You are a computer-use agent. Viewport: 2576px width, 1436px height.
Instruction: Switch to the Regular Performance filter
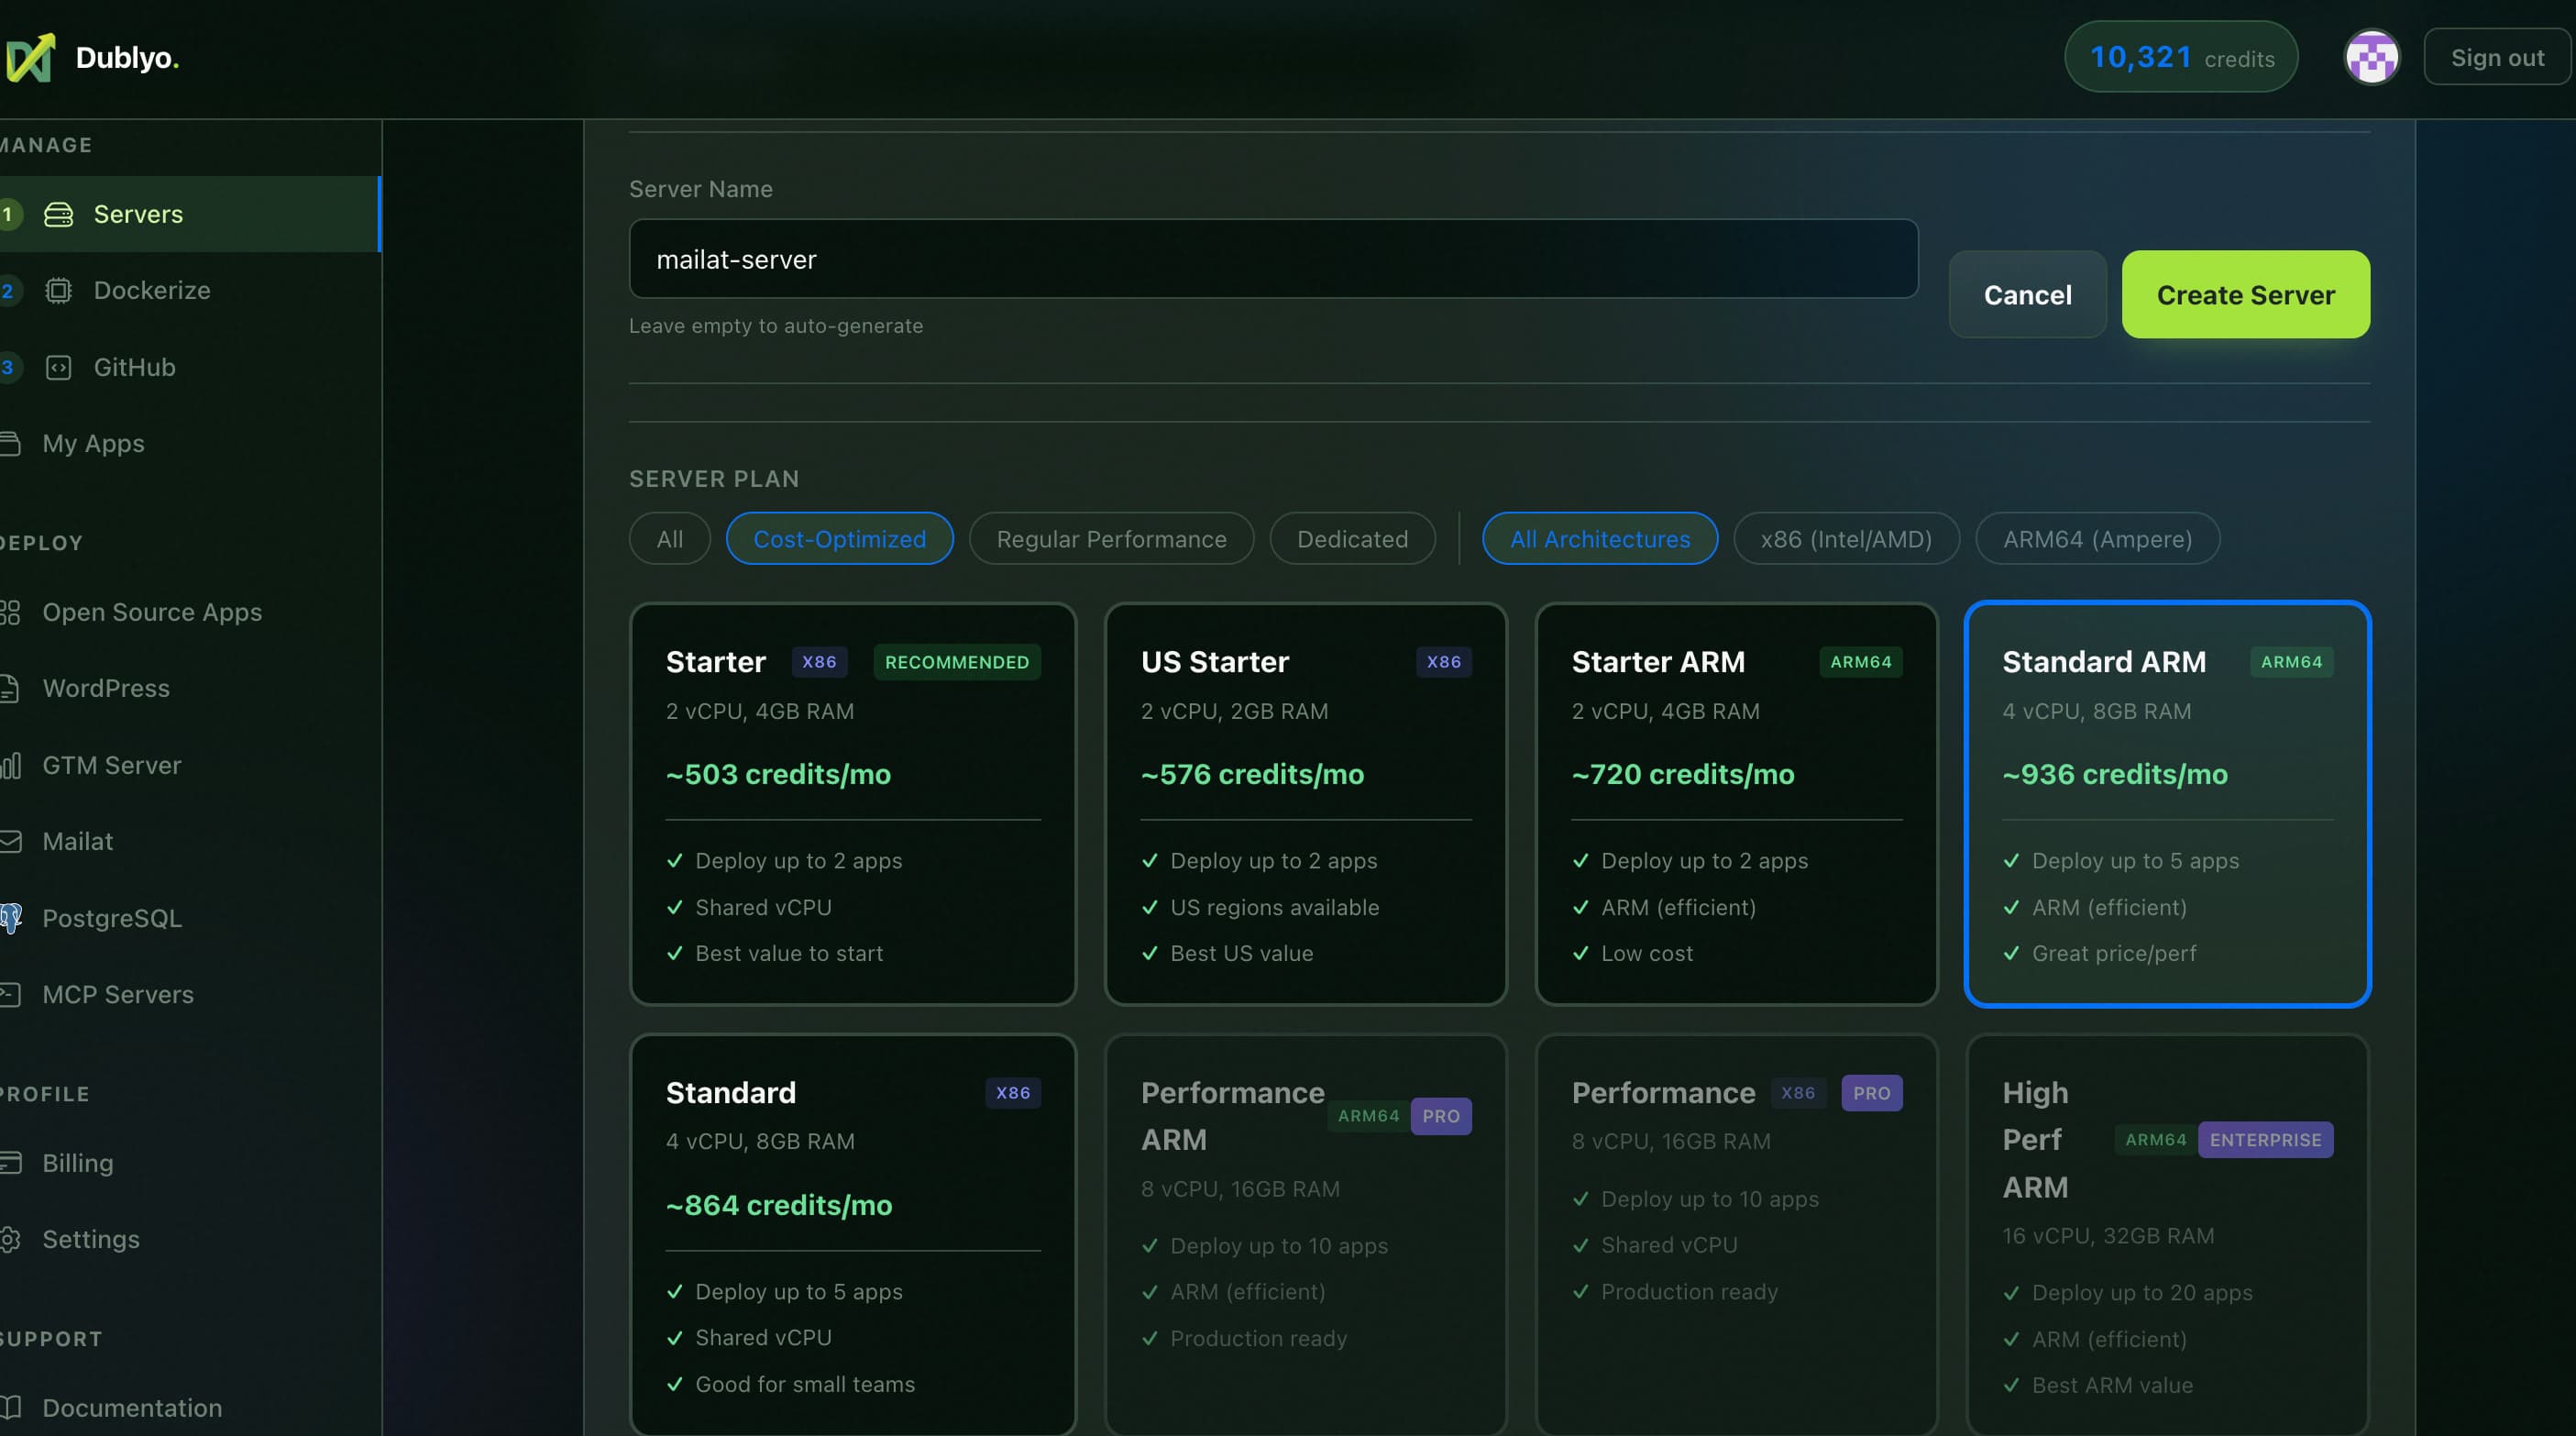1111,539
